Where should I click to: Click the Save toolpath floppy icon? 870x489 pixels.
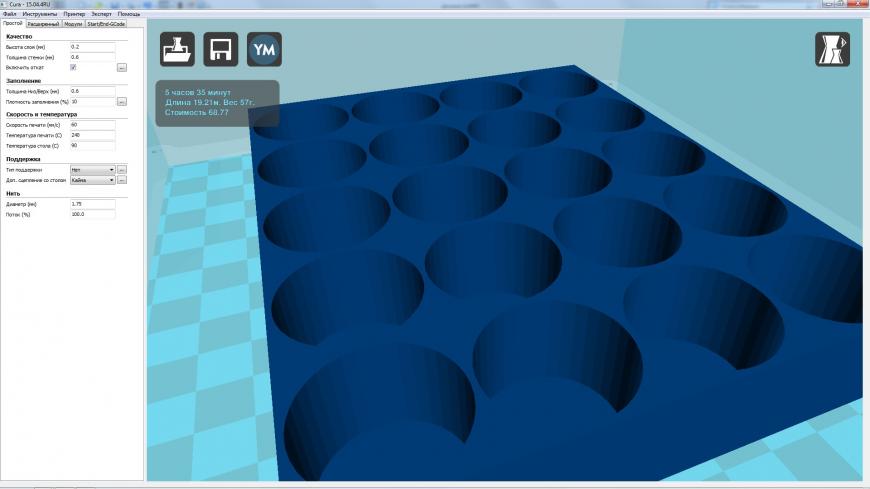pyautogui.click(x=221, y=49)
